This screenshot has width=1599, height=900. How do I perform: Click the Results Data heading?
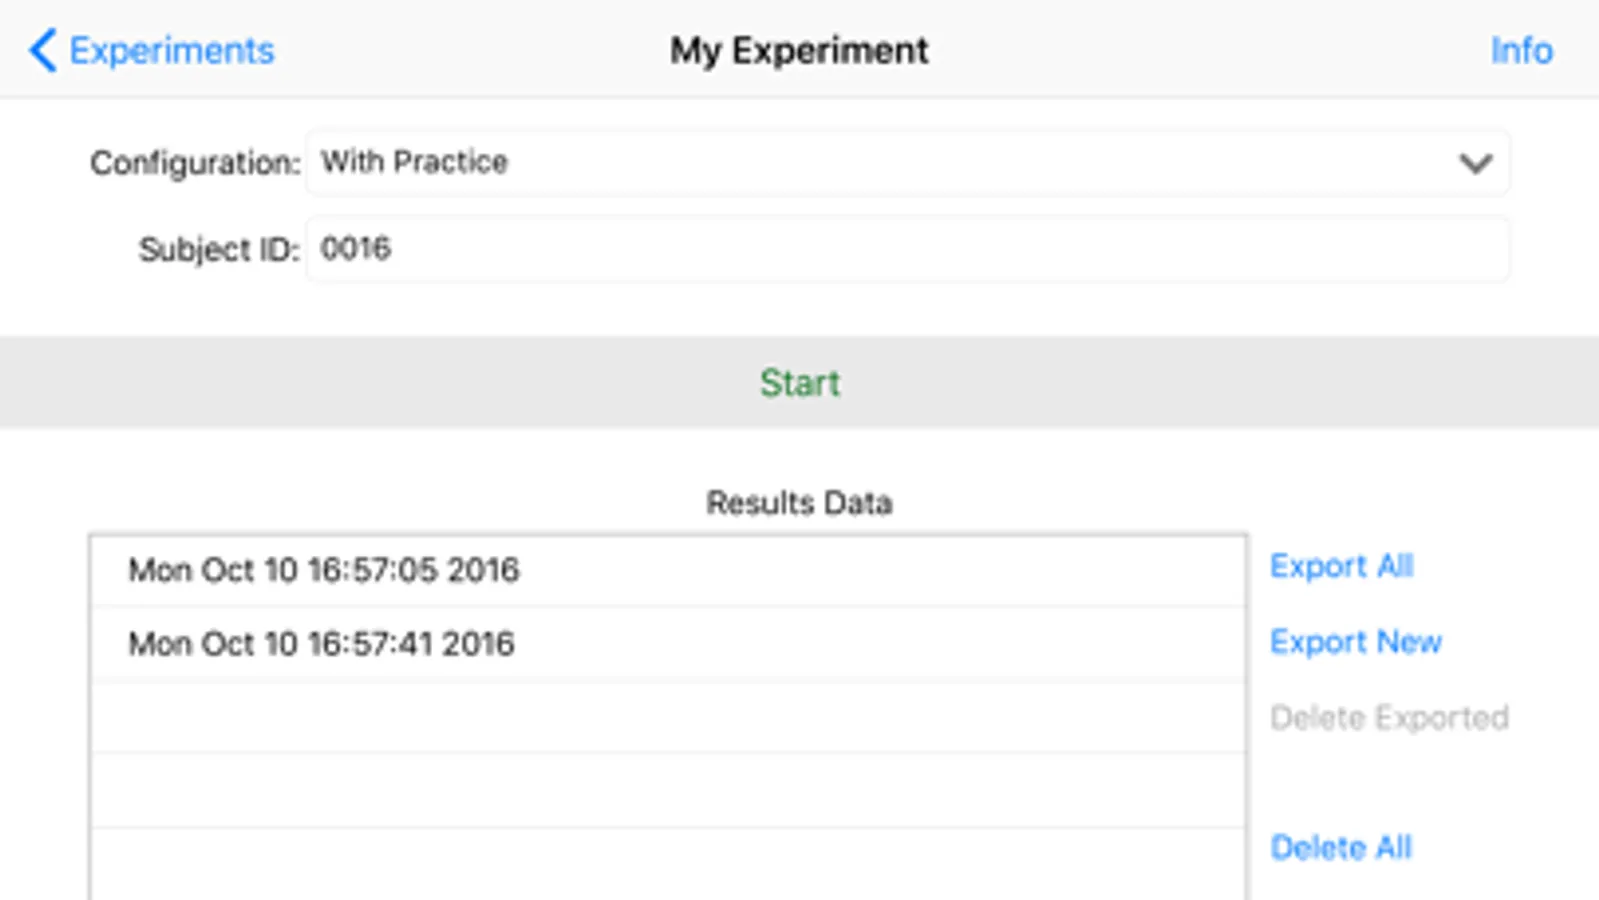click(x=799, y=502)
